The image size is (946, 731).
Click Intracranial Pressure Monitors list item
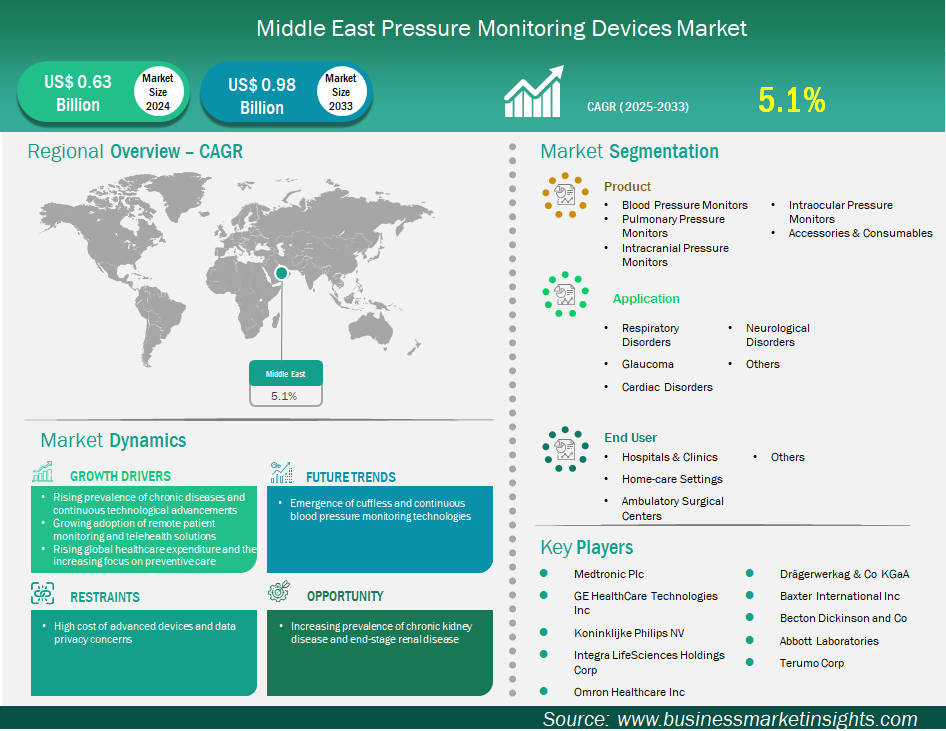click(x=675, y=255)
